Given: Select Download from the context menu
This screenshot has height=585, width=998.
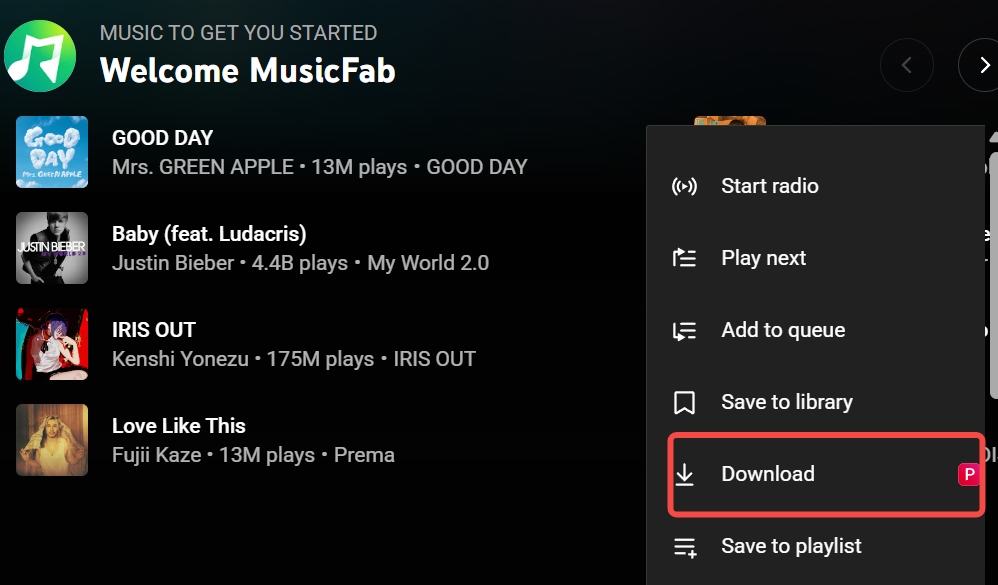Looking at the screenshot, I should pyautogui.click(x=767, y=473).
